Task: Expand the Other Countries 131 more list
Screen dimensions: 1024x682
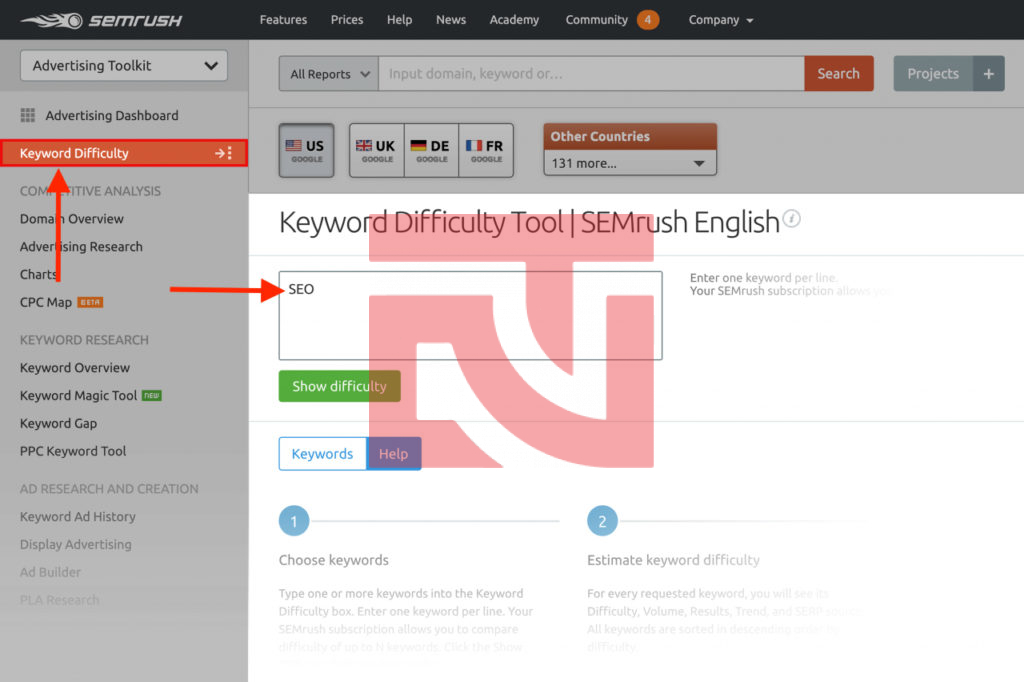Action: (x=630, y=163)
